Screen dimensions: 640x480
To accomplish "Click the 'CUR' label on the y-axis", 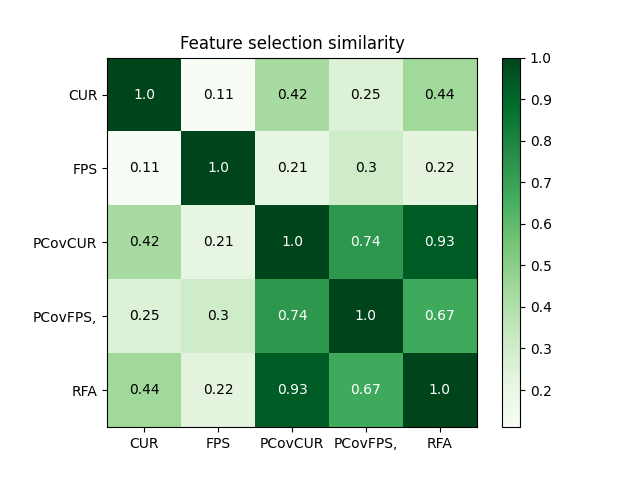I will (x=83, y=95).
